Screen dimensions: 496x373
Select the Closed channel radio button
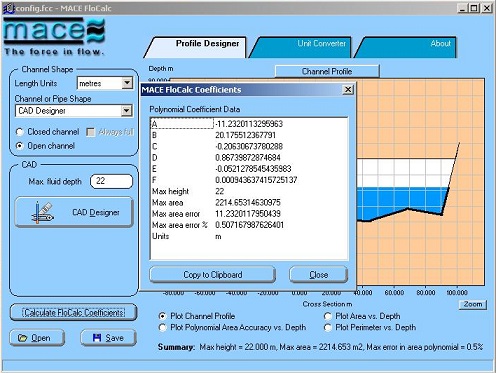[x=20, y=132]
